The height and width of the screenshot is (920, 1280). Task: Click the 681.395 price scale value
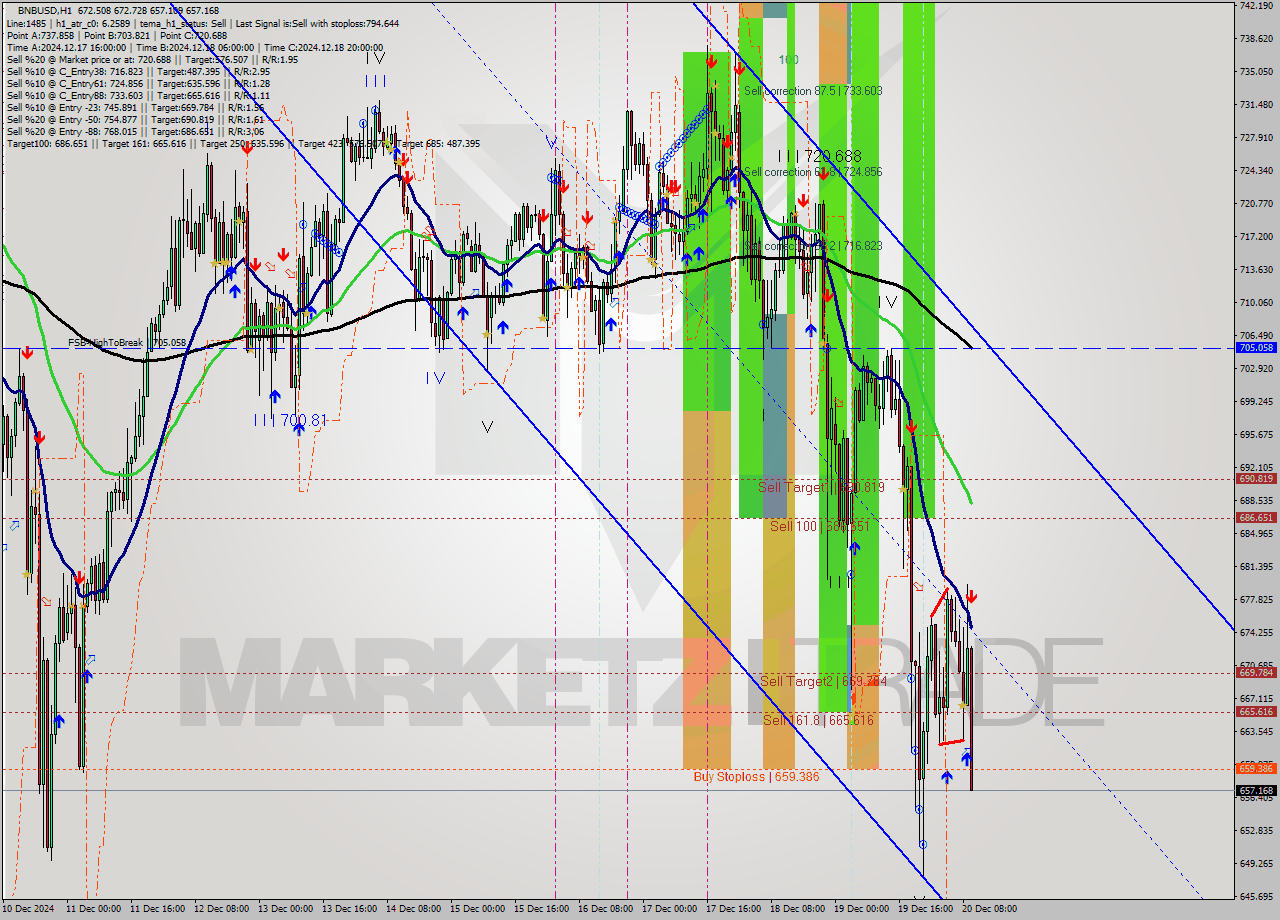tap(1255, 567)
